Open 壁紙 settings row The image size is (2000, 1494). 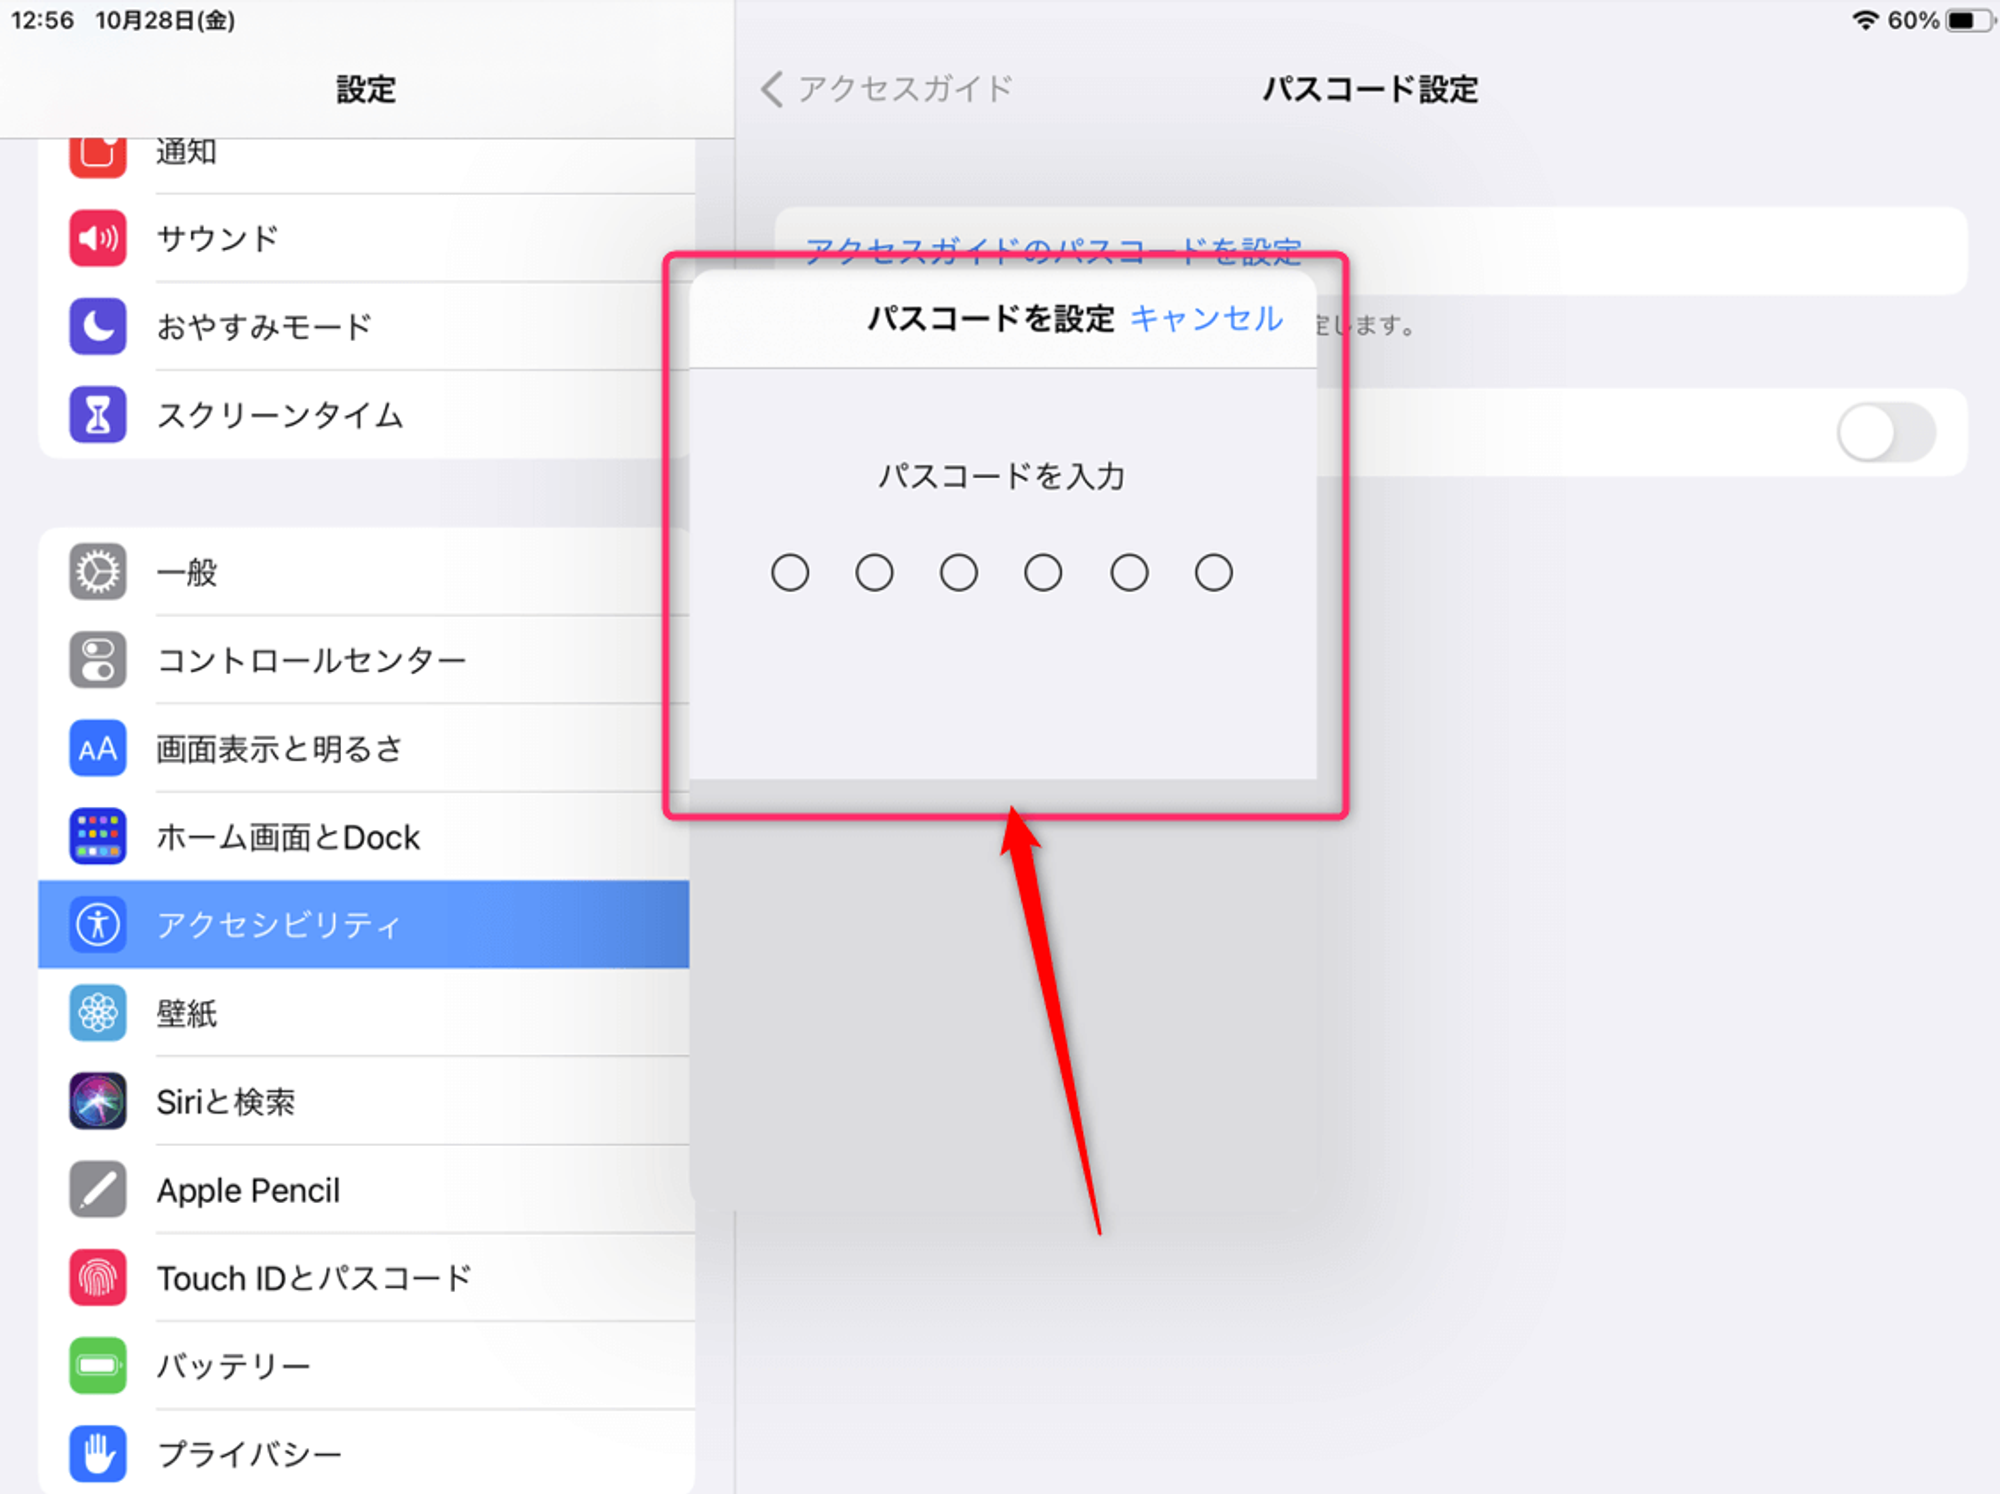point(364,1013)
